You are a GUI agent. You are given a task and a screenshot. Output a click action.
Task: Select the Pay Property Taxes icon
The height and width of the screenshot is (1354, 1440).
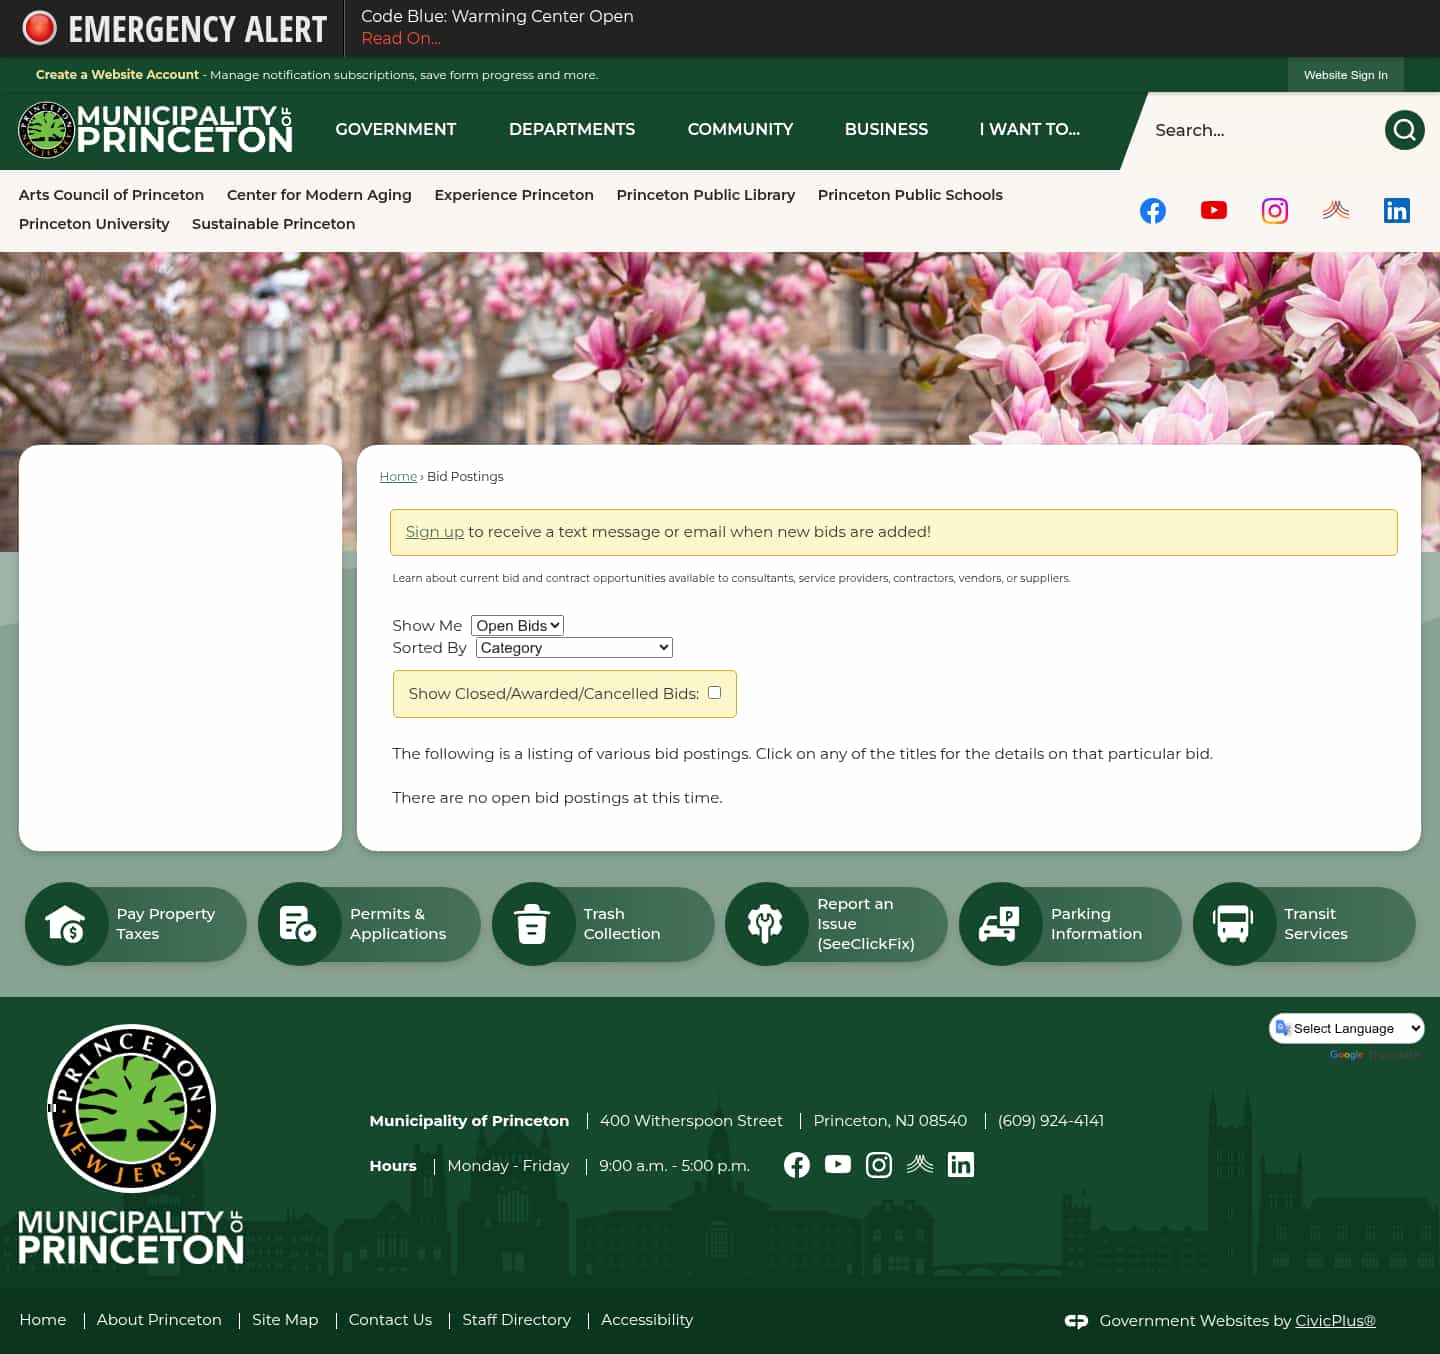(68, 923)
